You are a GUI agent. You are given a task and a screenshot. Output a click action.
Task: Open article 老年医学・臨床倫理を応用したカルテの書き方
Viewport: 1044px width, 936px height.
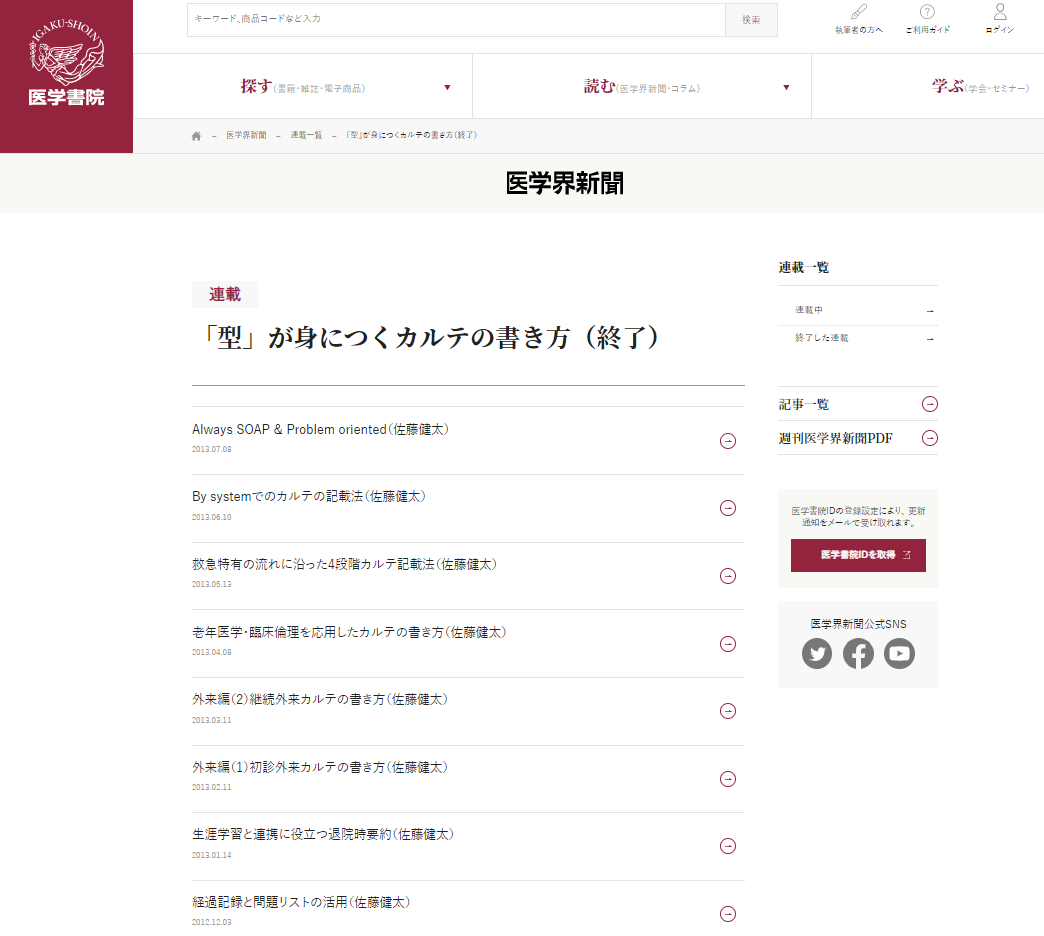(349, 632)
